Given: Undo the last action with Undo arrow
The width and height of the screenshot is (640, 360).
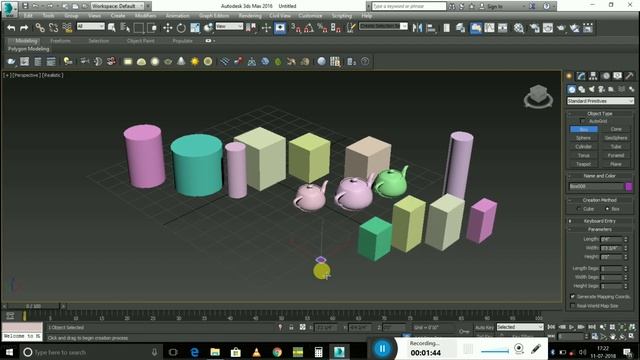Looking at the screenshot, I should (x=11, y=28).
